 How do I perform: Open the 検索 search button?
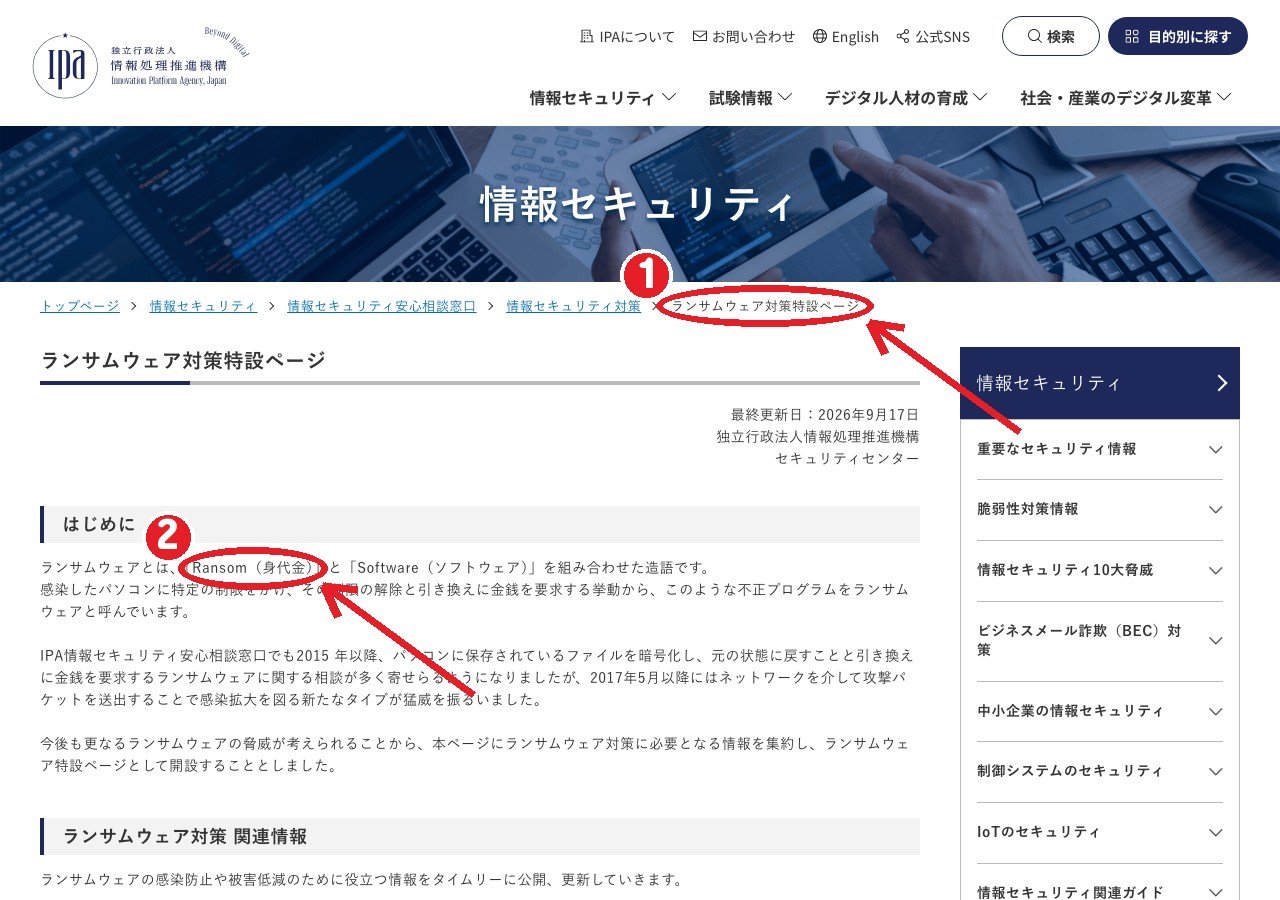pos(1050,36)
